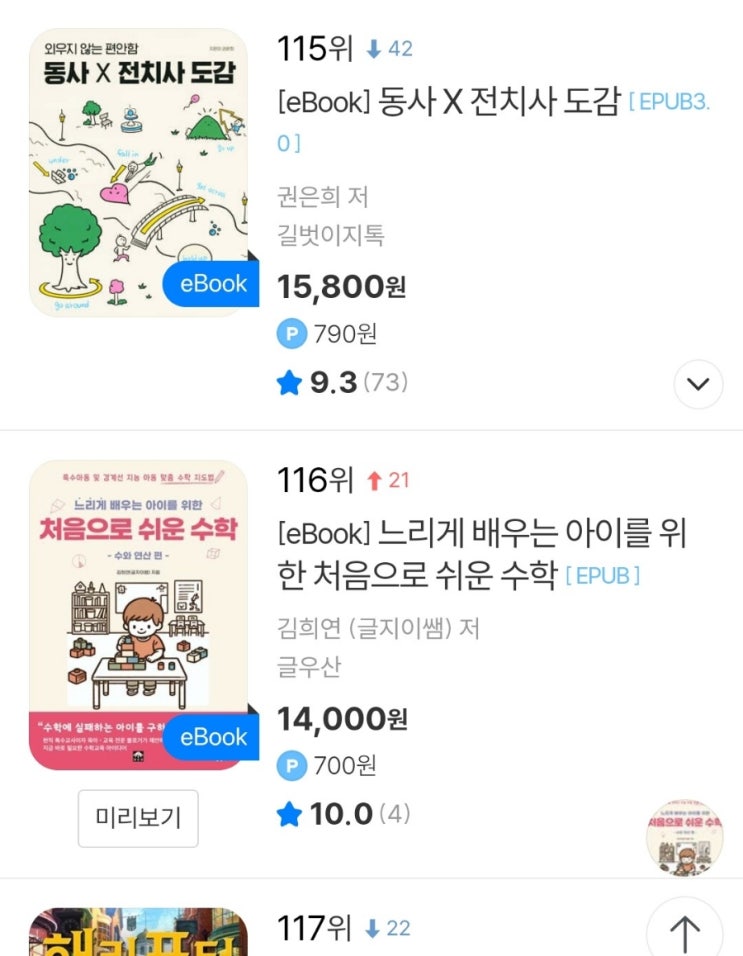Tap the P point icon beside 790원
Image resolution: width=743 pixels, height=956 pixels.
click(x=292, y=334)
